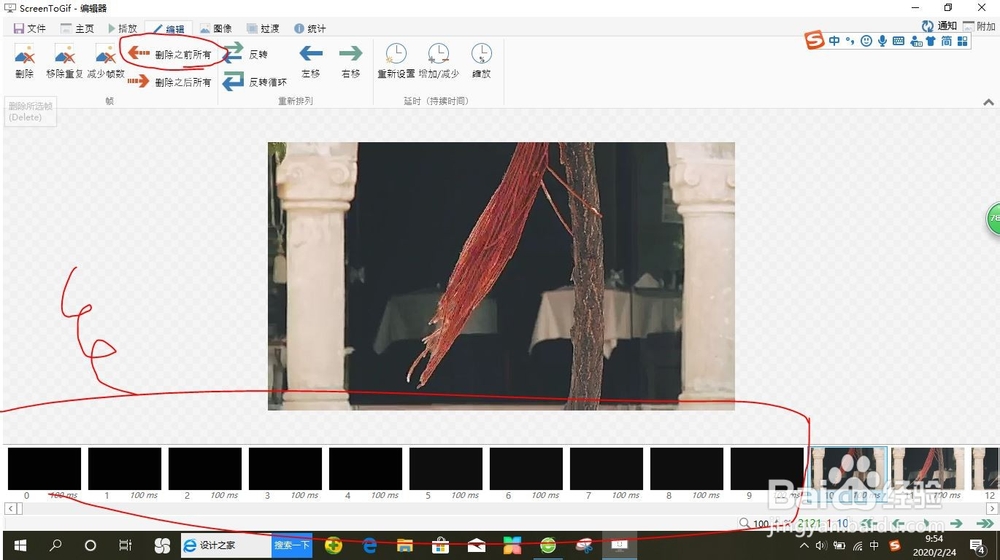Go to the next frame arrow
This screenshot has height=560, width=1000.
(956, 523)
